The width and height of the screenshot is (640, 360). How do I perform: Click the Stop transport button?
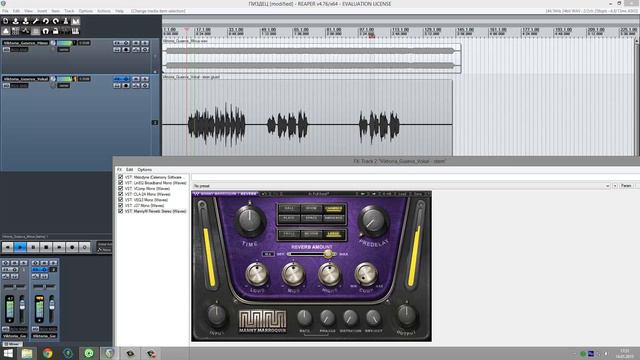46,247
